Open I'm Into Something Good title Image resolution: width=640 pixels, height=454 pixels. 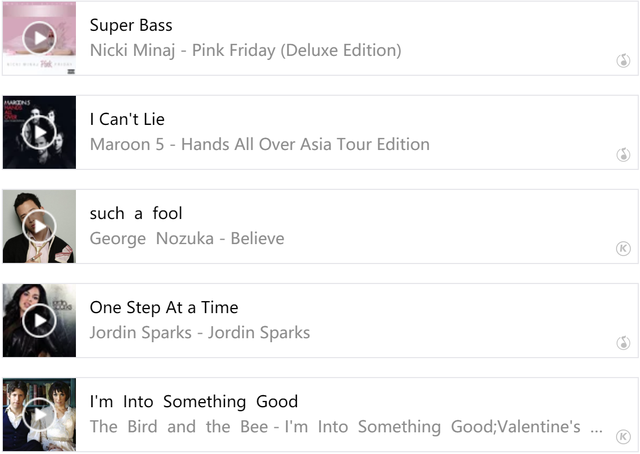click(x=194, y=401)
